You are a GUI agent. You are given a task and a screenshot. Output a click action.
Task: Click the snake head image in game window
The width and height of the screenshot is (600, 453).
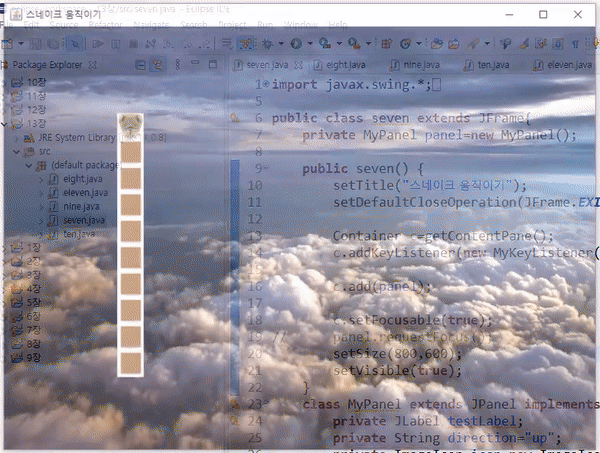point(130,124)
